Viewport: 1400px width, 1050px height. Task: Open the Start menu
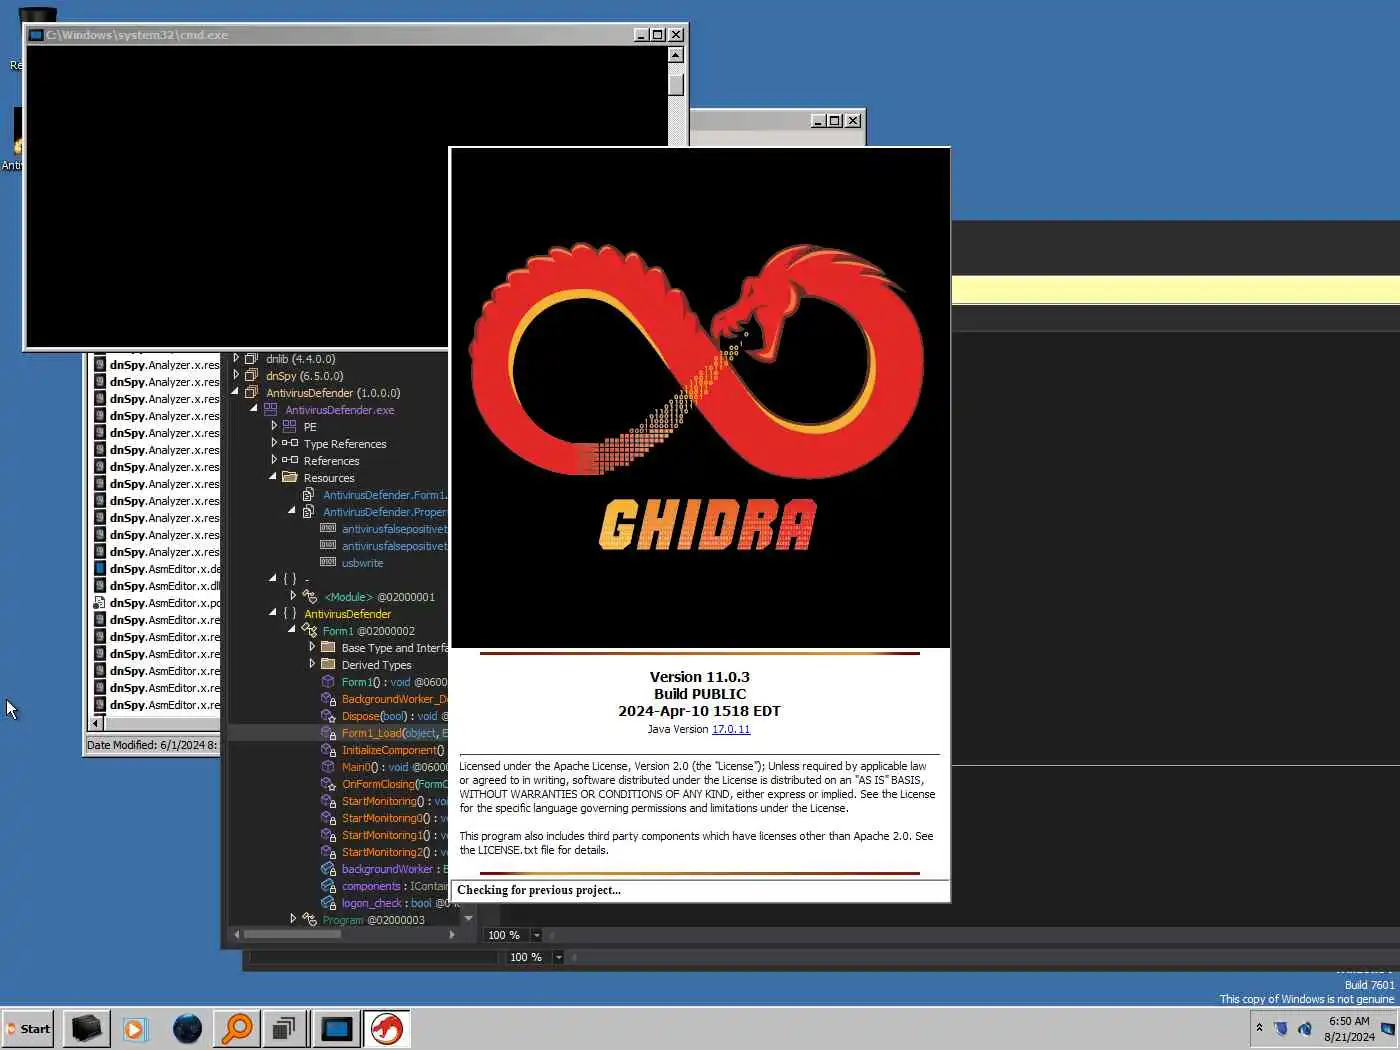(28, 1028)
